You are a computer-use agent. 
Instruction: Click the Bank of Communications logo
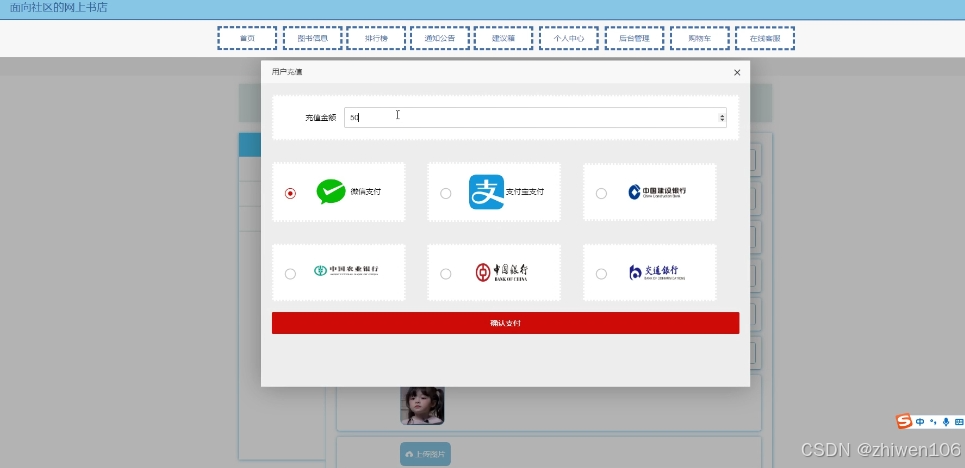[657, 272]
